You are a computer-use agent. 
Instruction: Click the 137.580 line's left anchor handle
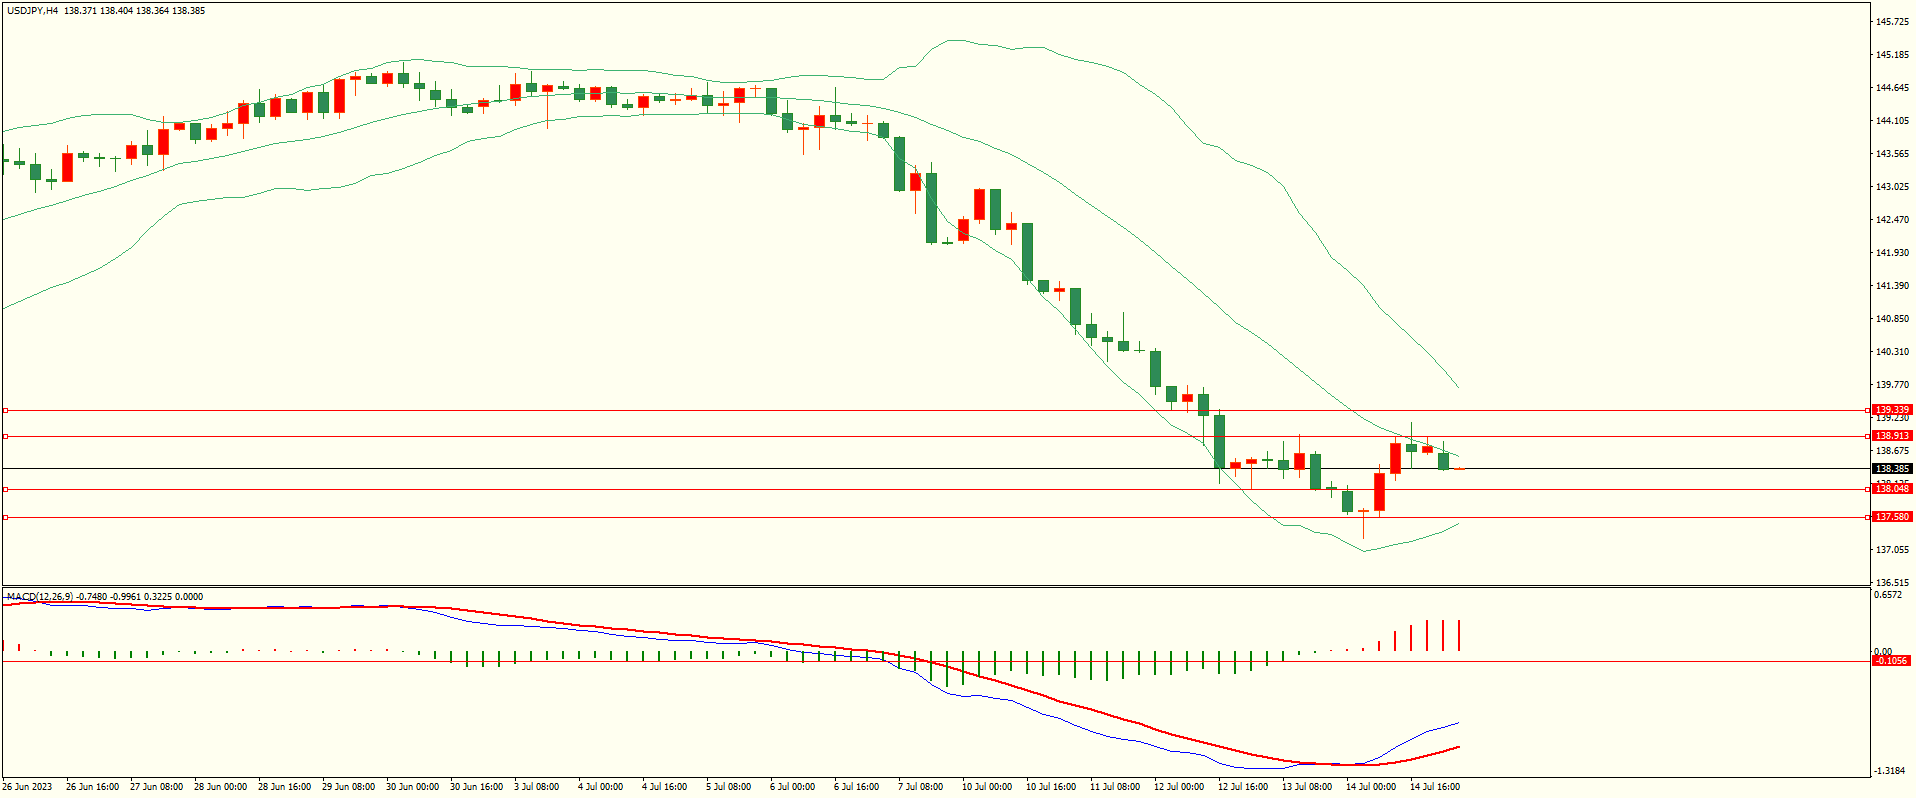tap(5, 517)
